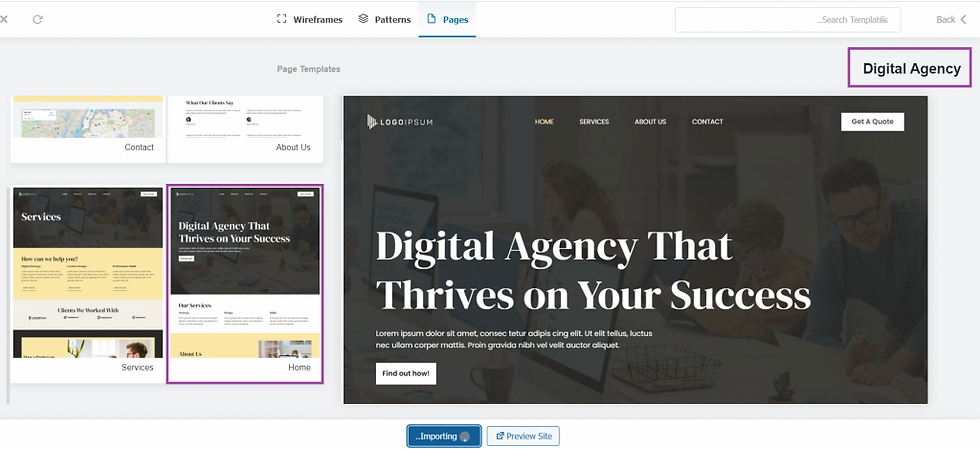Click the Back chevron arrow icon
This screenshot has height=449, width=980.
pos(963,19)
